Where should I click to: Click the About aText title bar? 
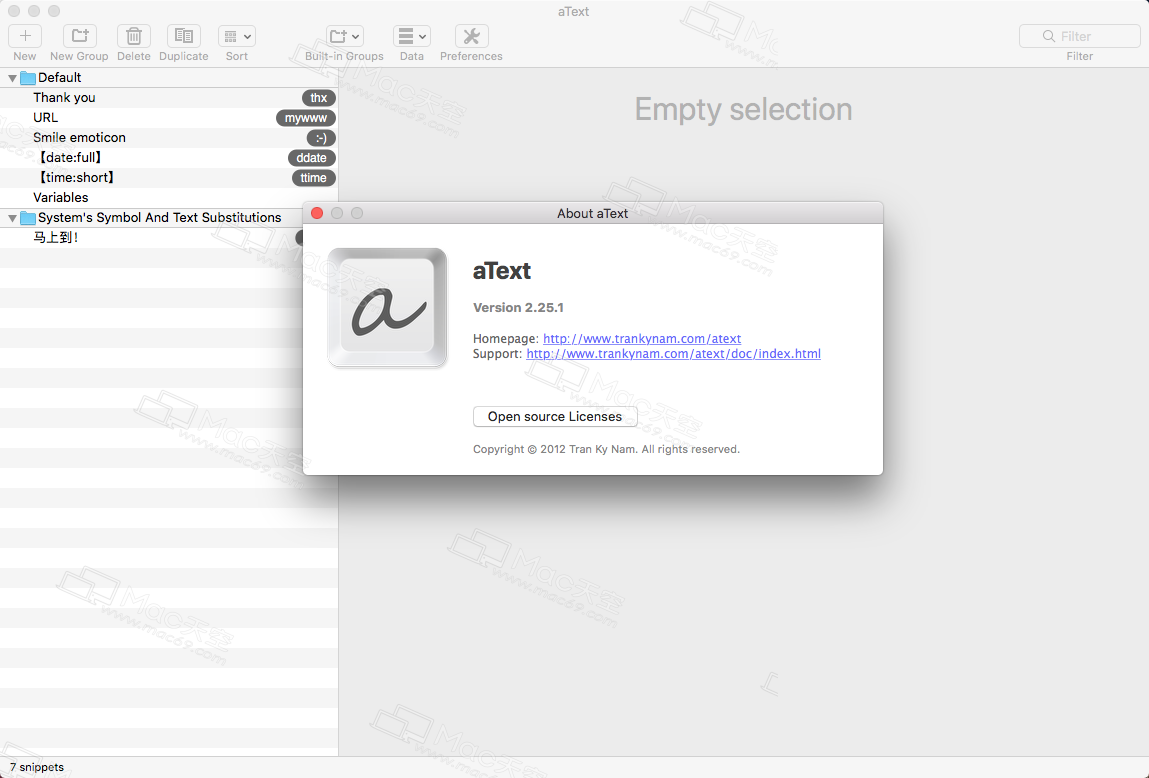click(592, 213)
